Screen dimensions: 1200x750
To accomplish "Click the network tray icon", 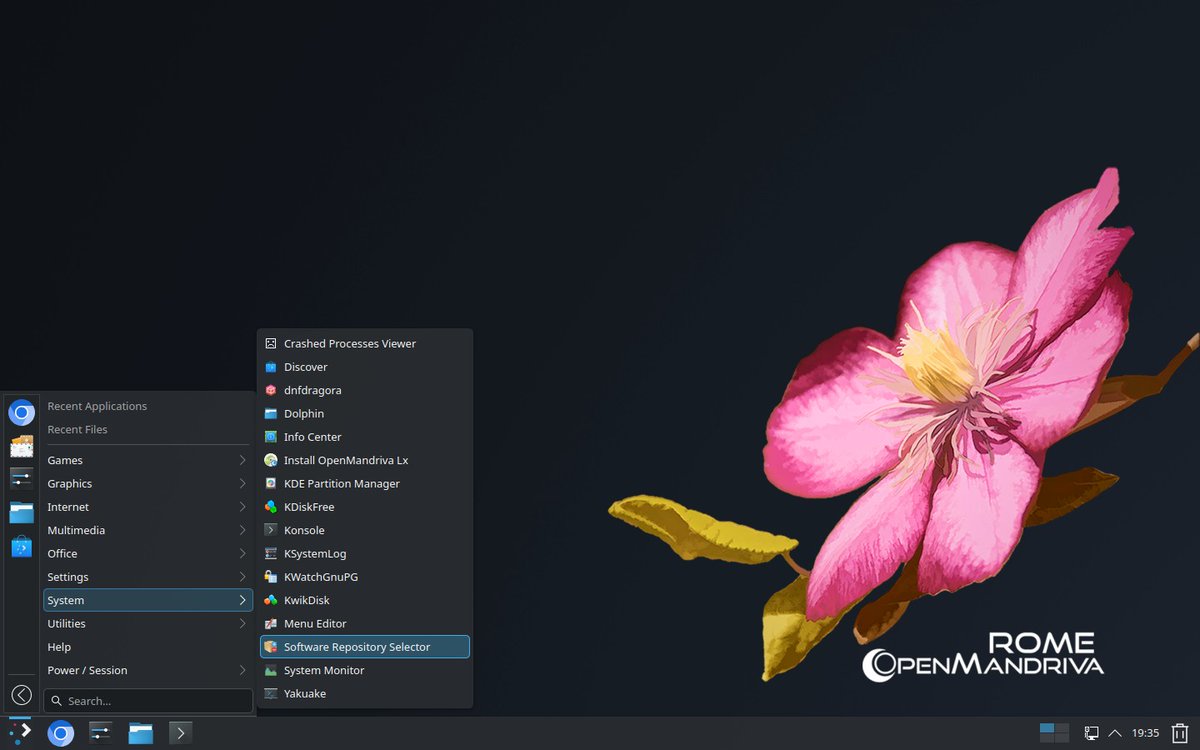I will [x=1092, y=733].
